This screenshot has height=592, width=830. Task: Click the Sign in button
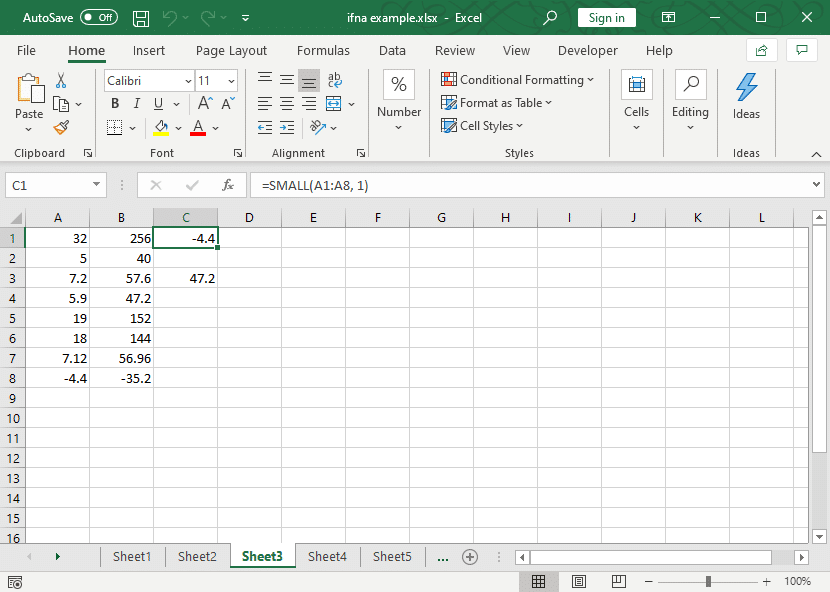click(607, 18)
